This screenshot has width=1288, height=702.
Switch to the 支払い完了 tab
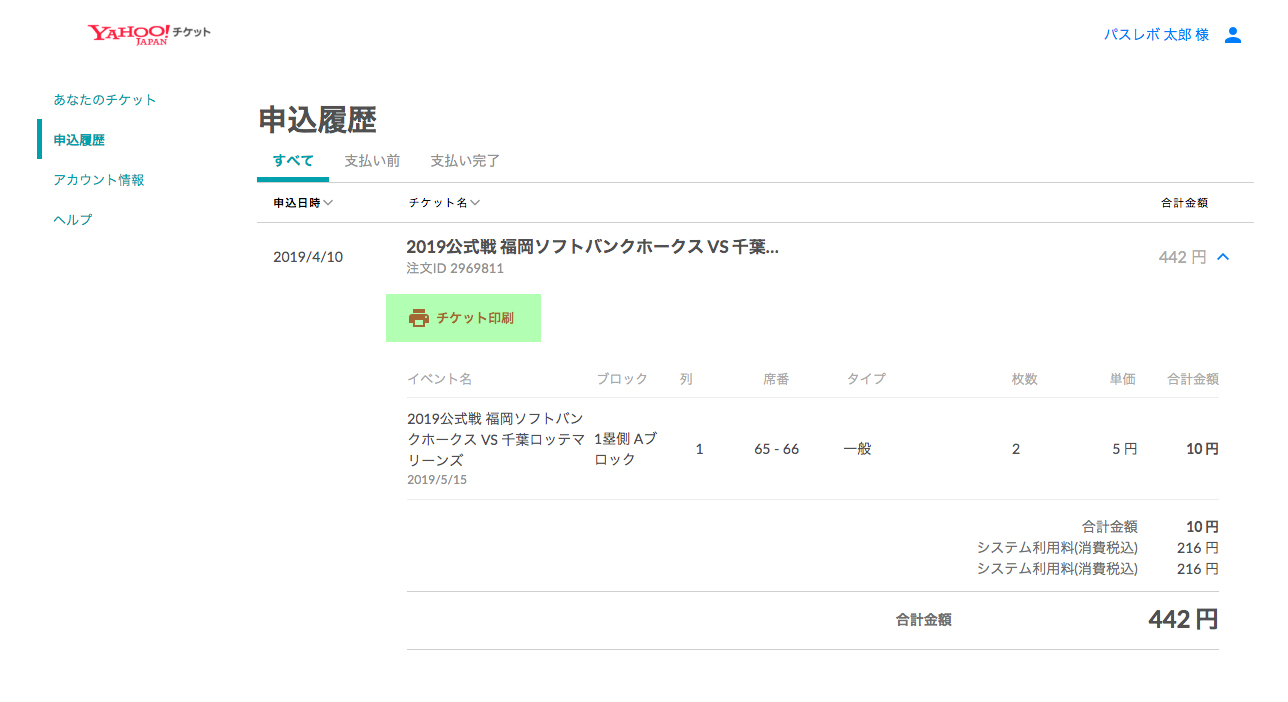coord(465,161)
